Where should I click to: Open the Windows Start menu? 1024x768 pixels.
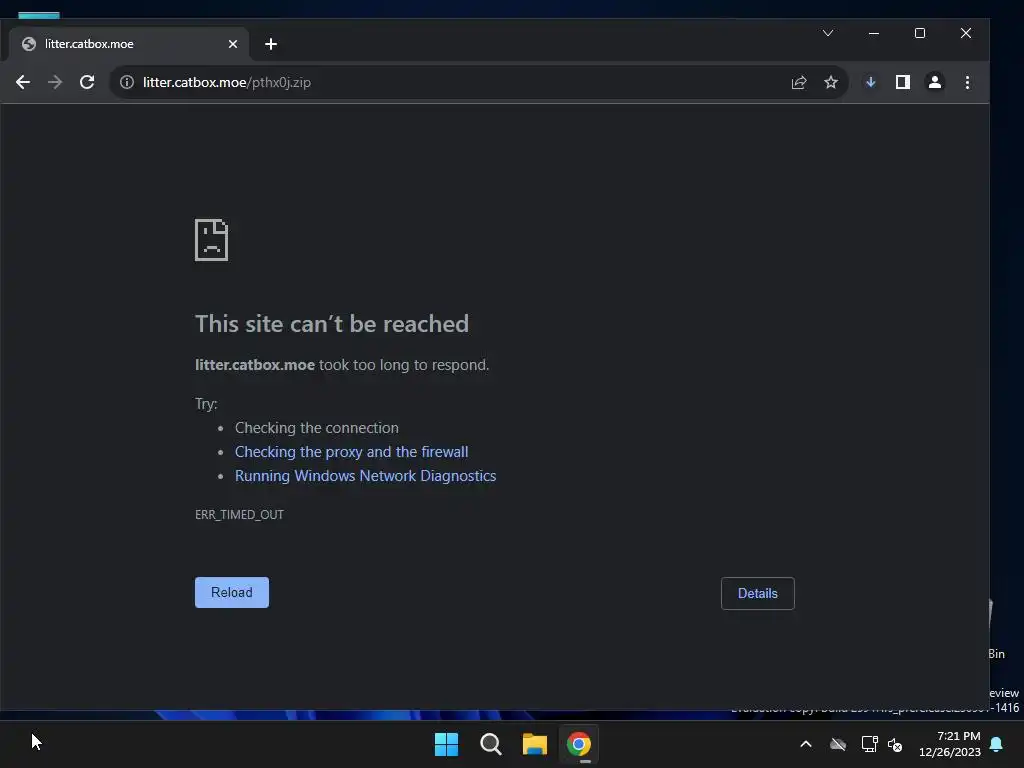click(x=447, y=744)
